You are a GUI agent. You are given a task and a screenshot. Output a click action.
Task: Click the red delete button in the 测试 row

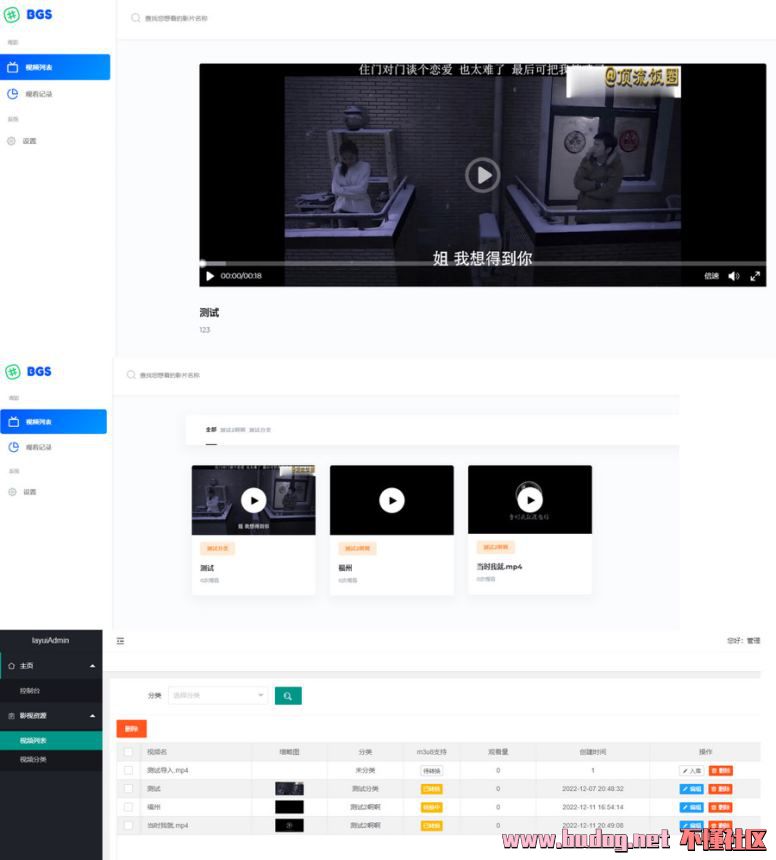(x=721, y=789)
